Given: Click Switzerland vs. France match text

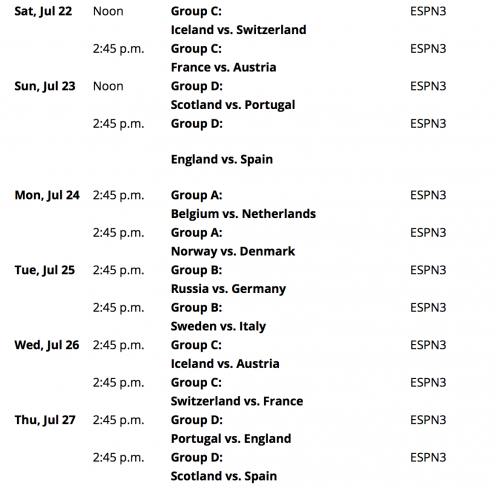Looking at the screenshot, I should pos(237,401).
